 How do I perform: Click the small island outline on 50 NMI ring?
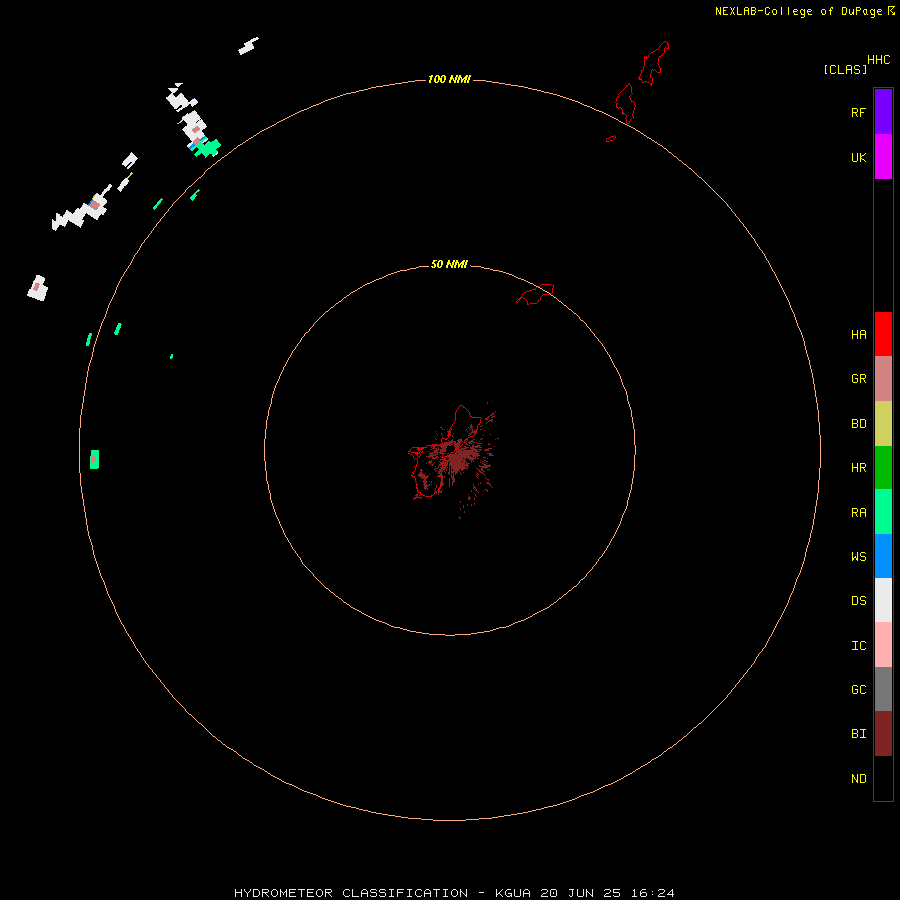coord(535,294)
